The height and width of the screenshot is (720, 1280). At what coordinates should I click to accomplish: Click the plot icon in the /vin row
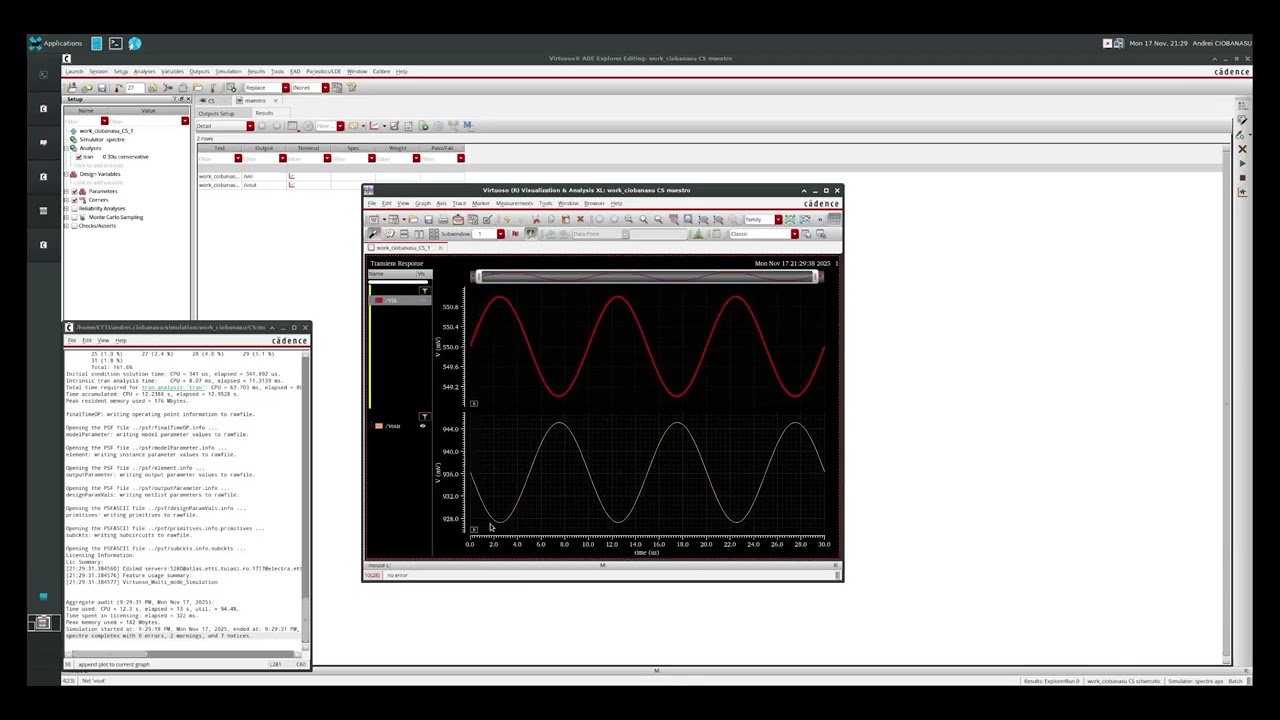[x=292, y=177]
